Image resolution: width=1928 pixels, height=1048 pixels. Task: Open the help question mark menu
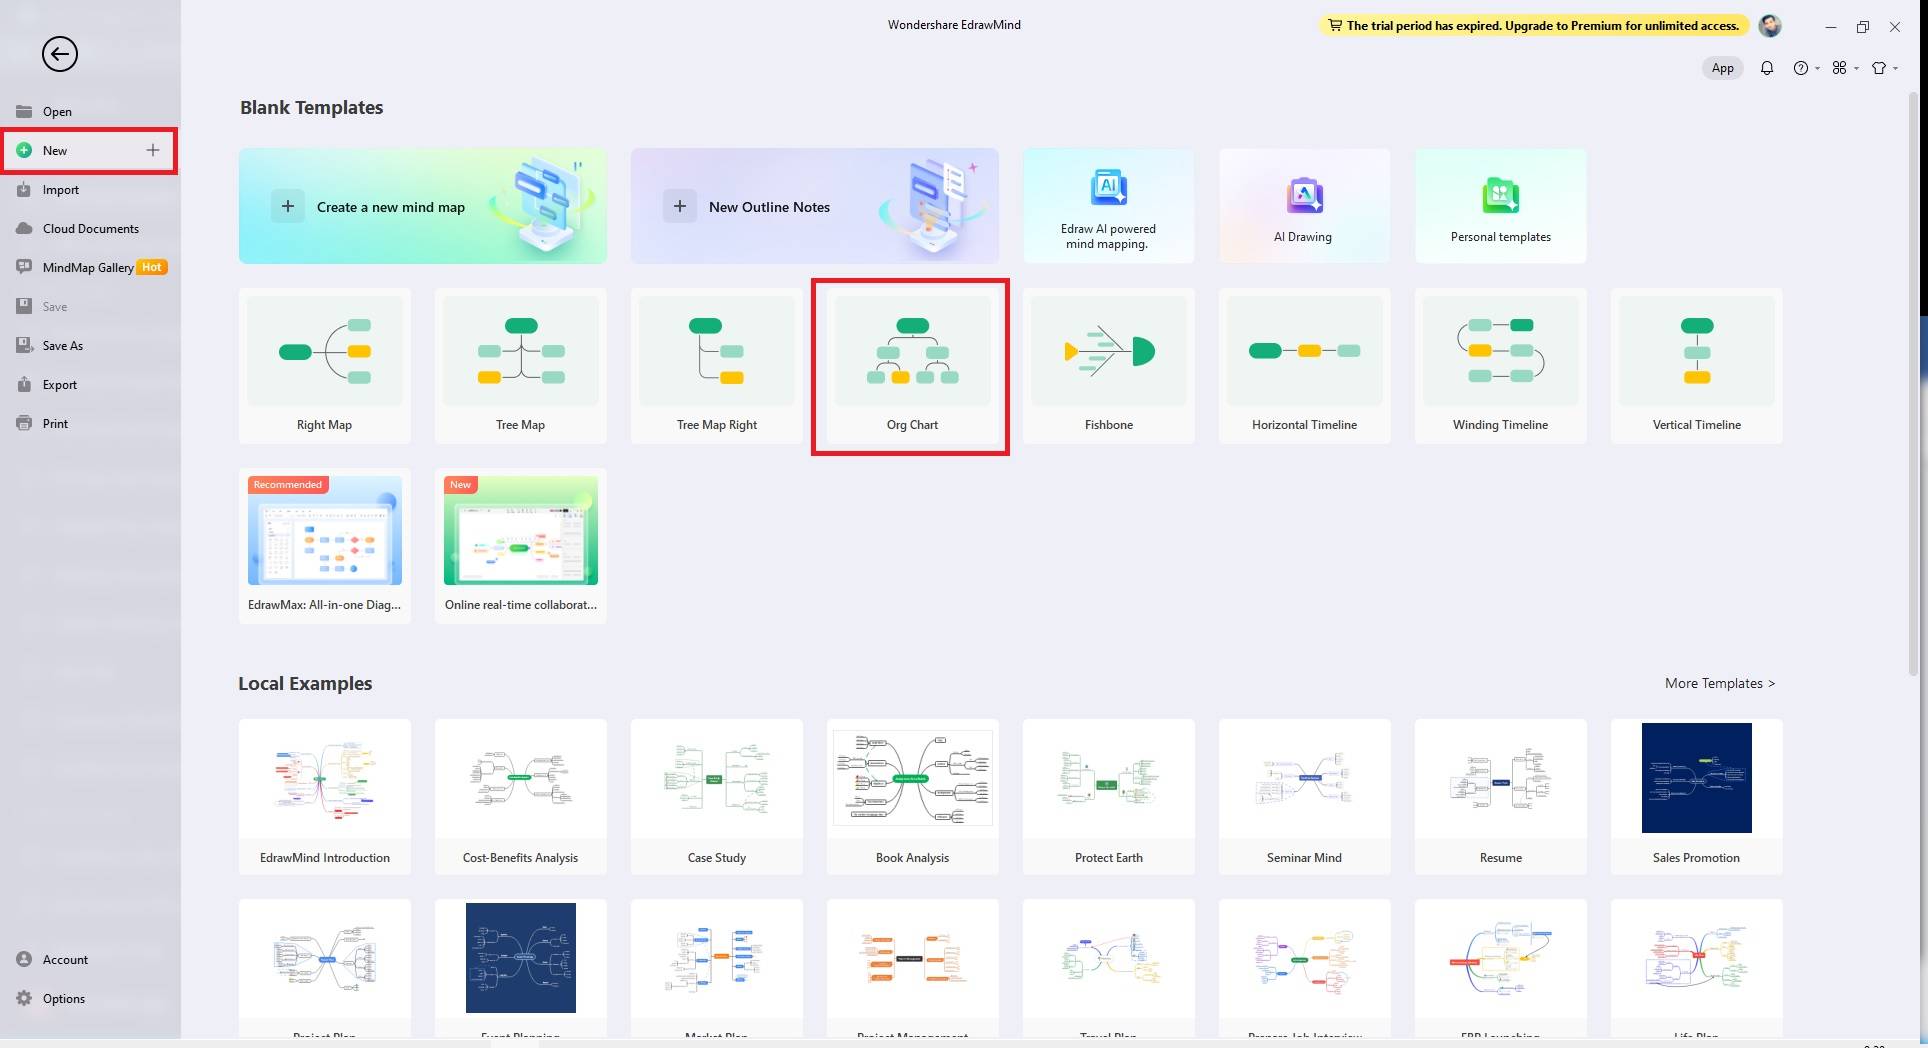(x=1806, y=68)
